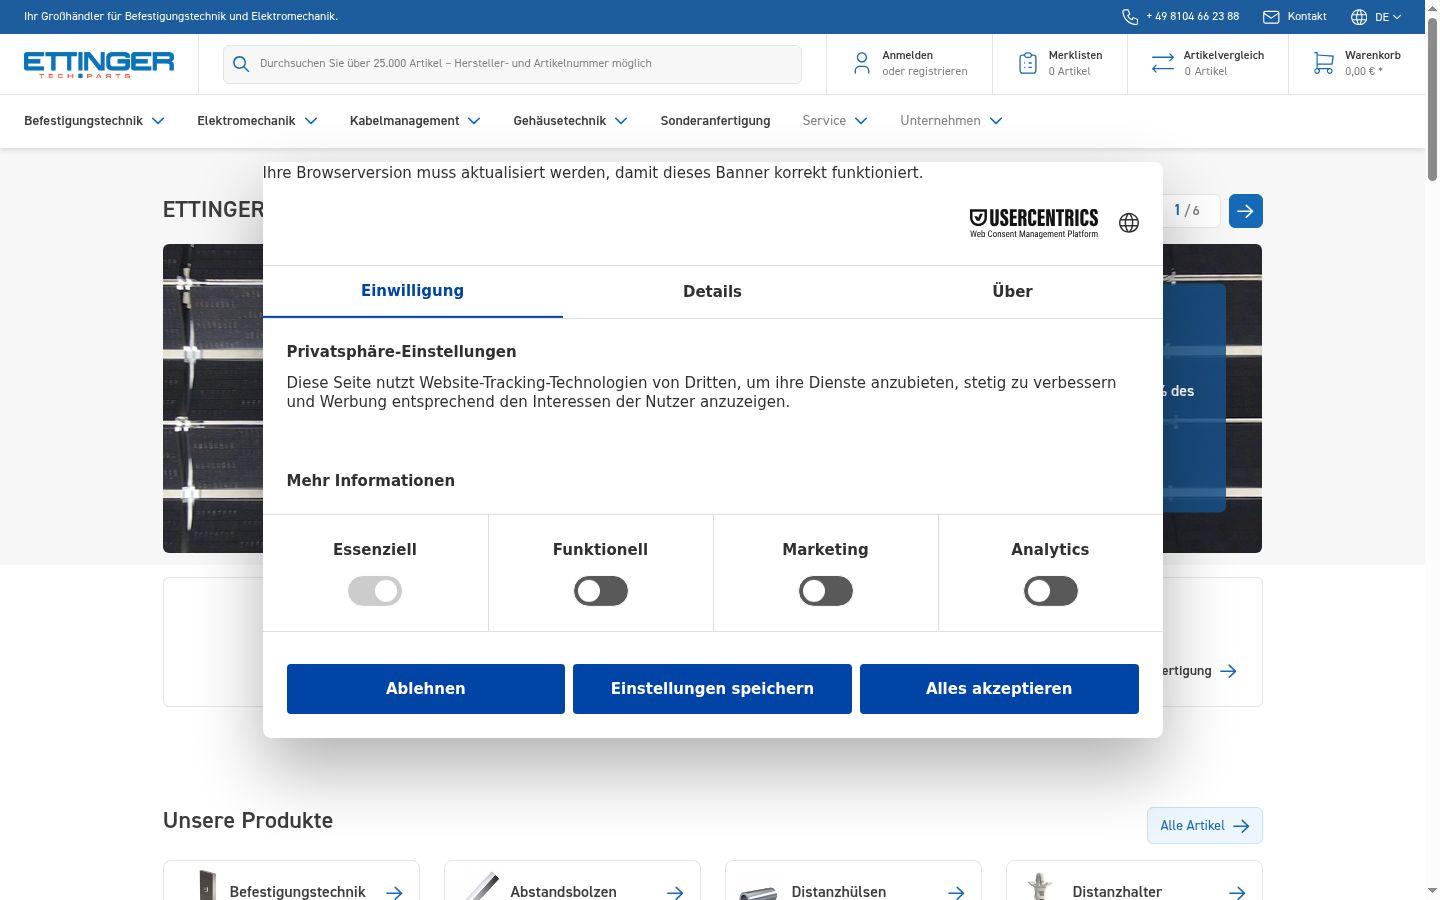The width and height of the screenshot is (1440, 900).
Task: Open the Merklisten clipboard icon
Action: (1028, 64)
